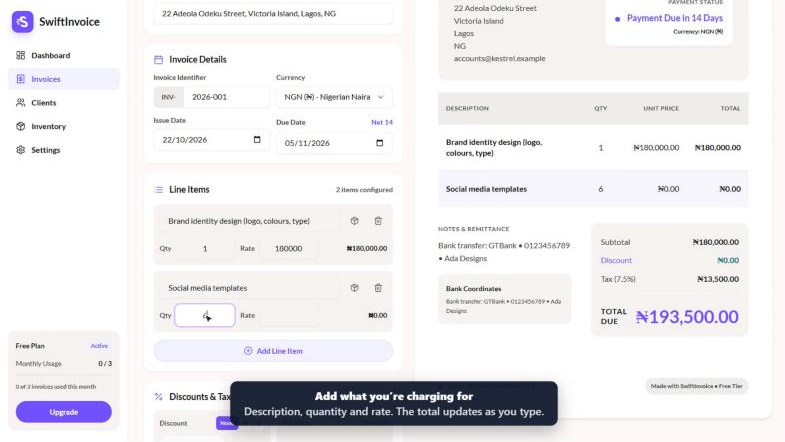Pick inventory item for Social media templates

pos(354,288)
